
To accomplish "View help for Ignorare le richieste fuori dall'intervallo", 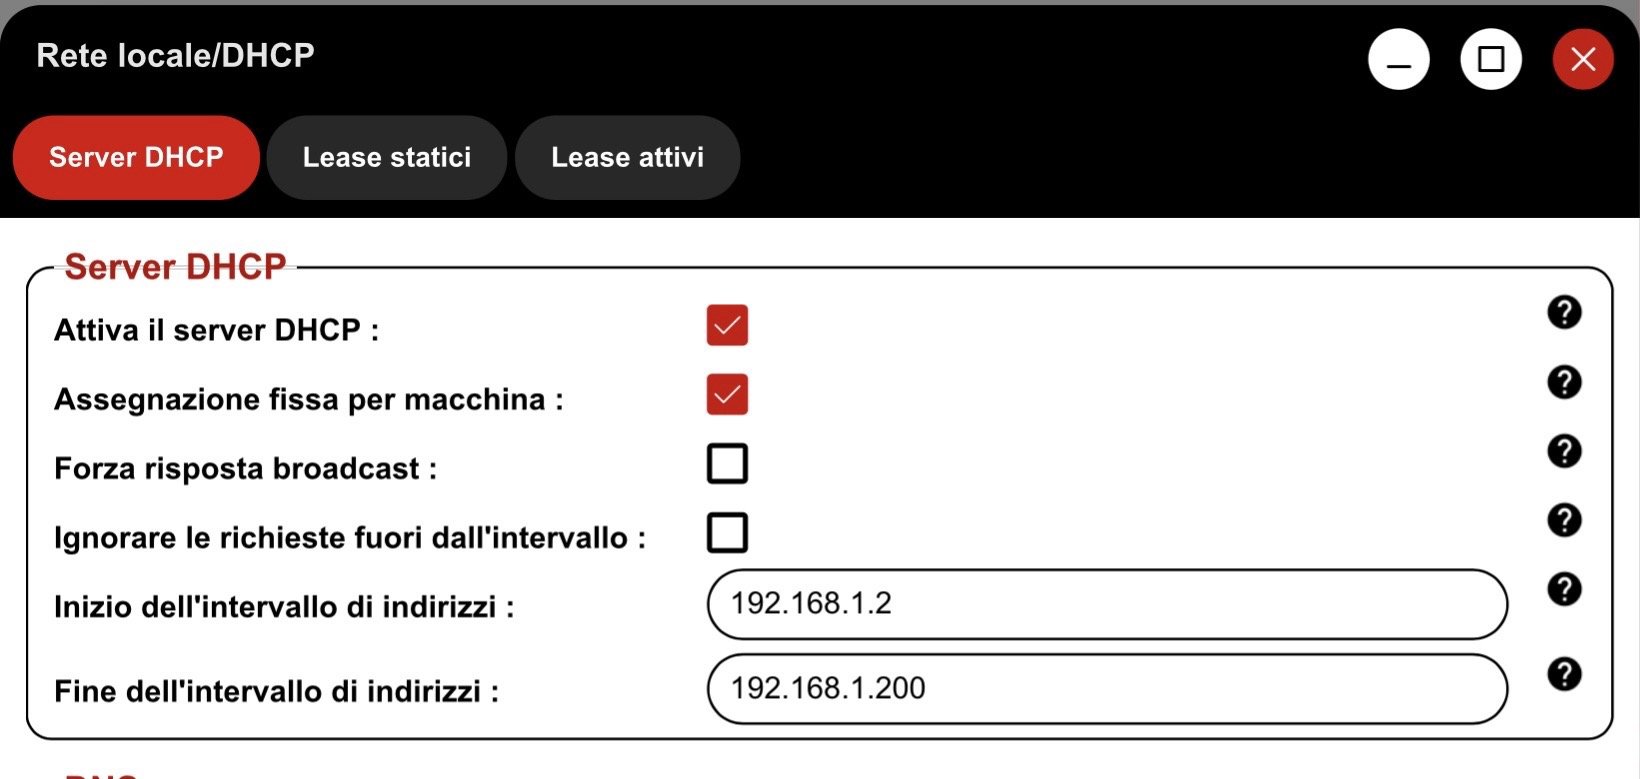I will 1564,520.
